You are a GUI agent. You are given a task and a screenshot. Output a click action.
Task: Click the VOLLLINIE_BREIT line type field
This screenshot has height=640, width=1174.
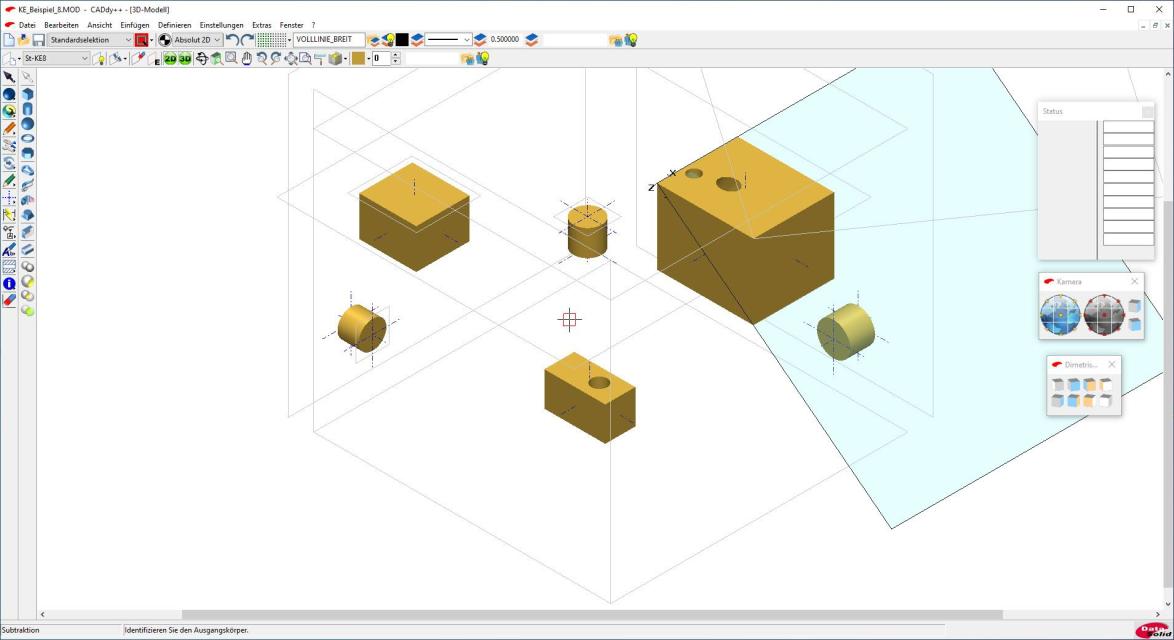click(x=329, y=40)
